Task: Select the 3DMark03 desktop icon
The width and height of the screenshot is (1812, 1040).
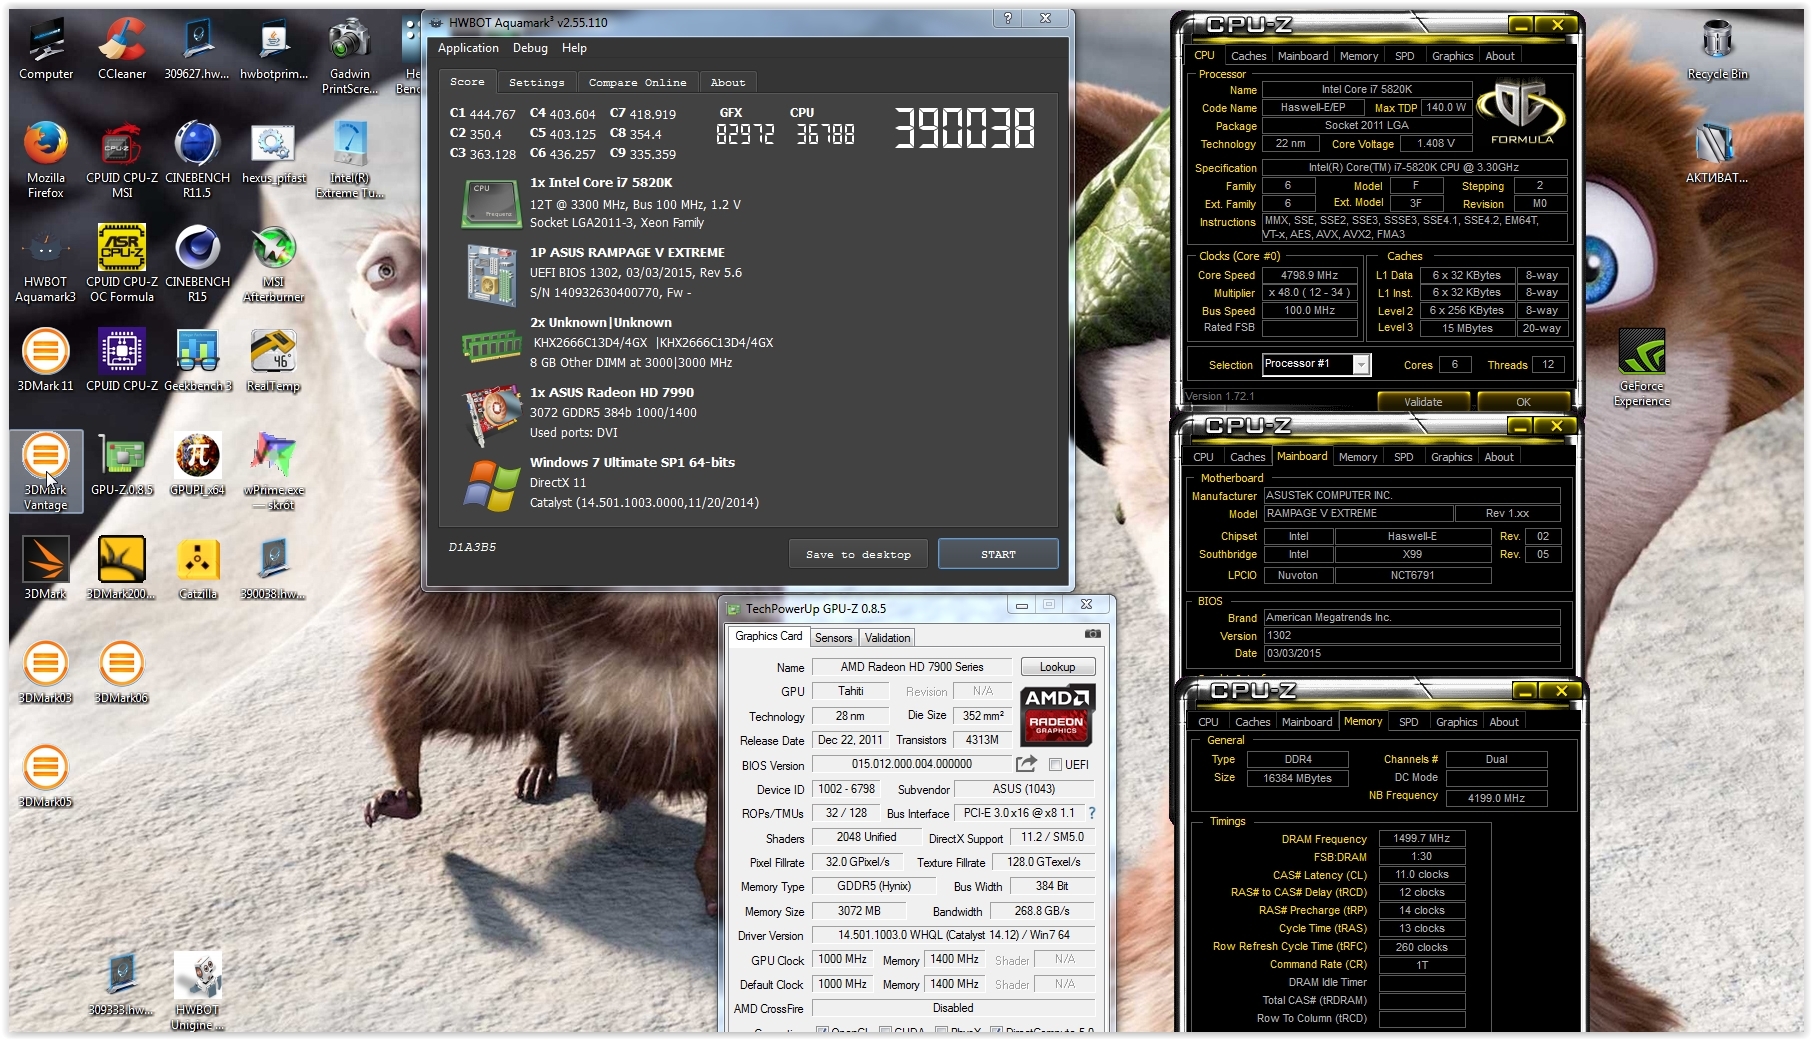Action: tap(46, 672)
